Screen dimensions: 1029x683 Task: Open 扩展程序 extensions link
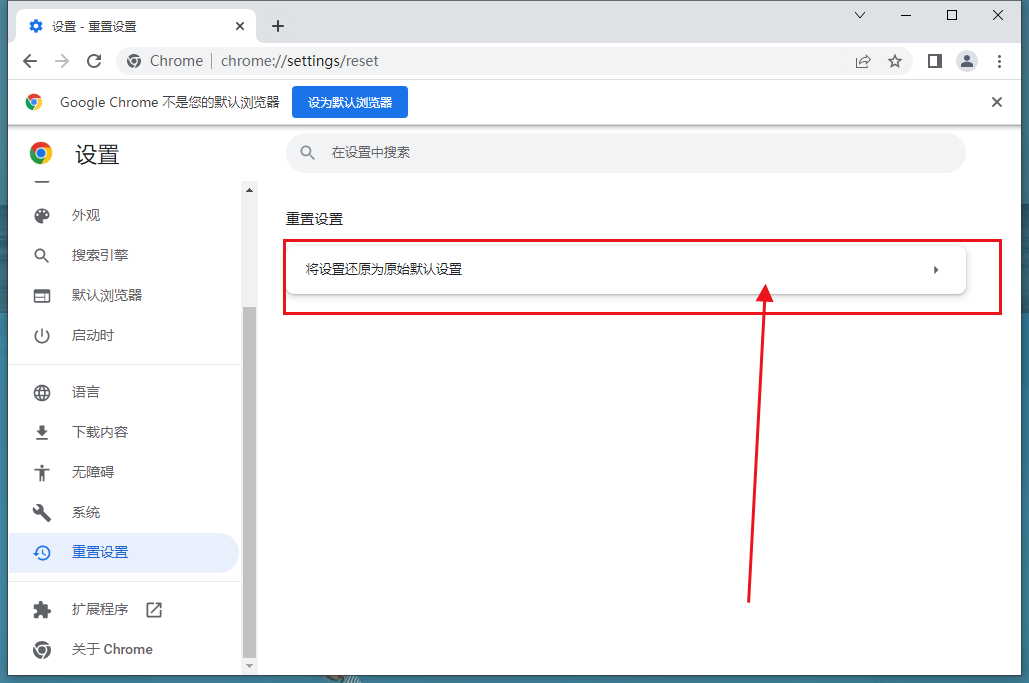pyautogui.click(x=123, y=610)
